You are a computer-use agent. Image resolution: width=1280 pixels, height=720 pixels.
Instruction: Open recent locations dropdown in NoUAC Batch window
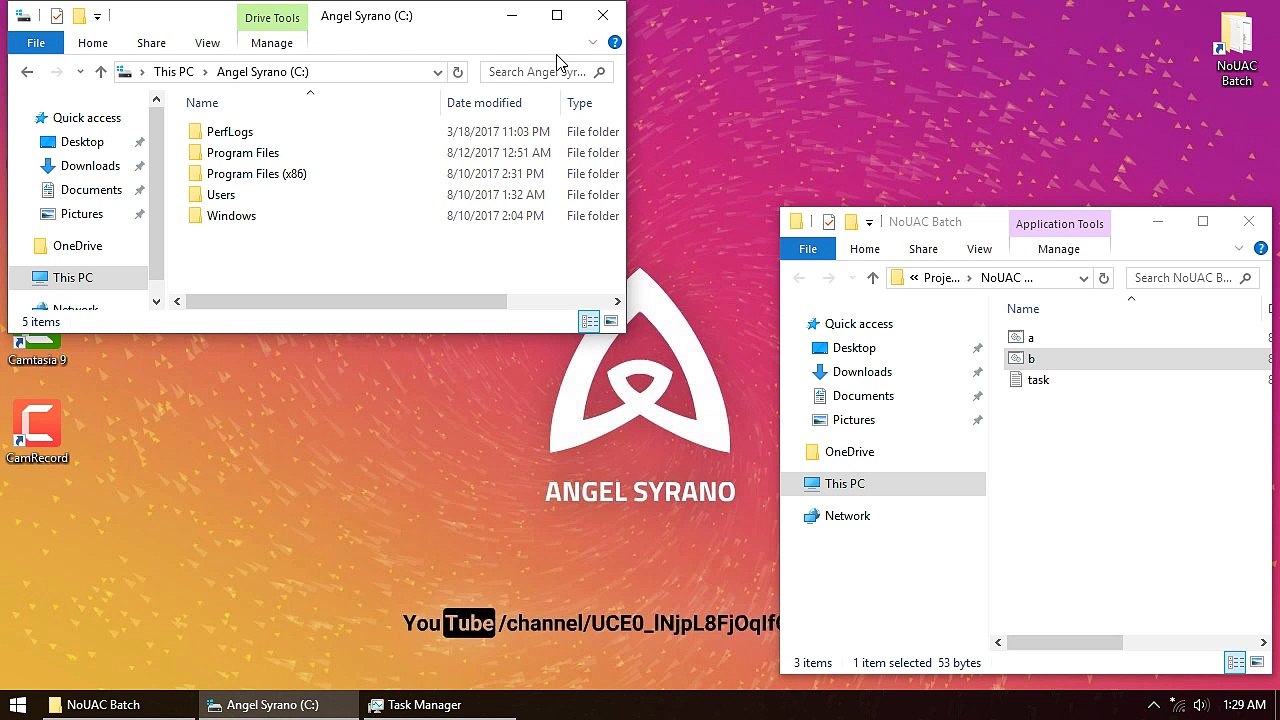(x=852, y=278)
